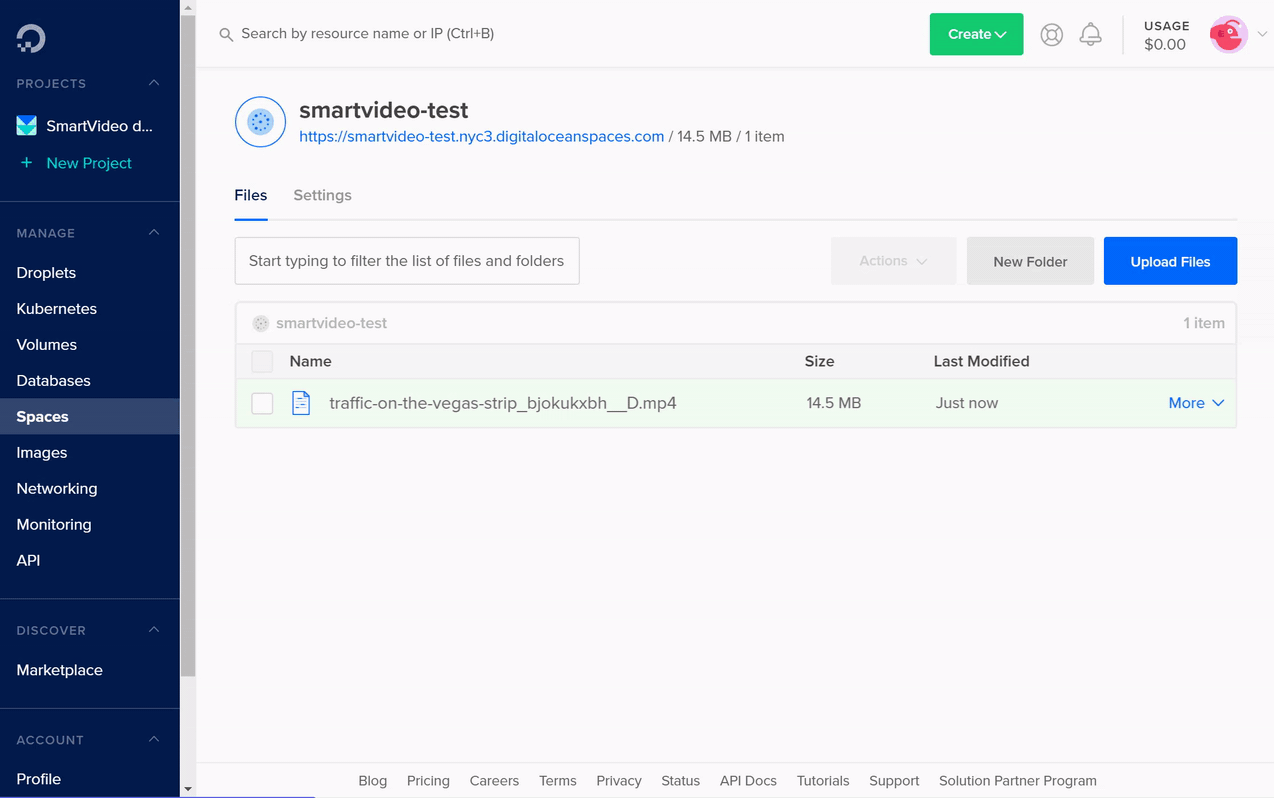Image resolution: width=1274 pixels, height=798 pixels.
Task: Collapse the Manage section chevron
Action: [x=154, y=232]
